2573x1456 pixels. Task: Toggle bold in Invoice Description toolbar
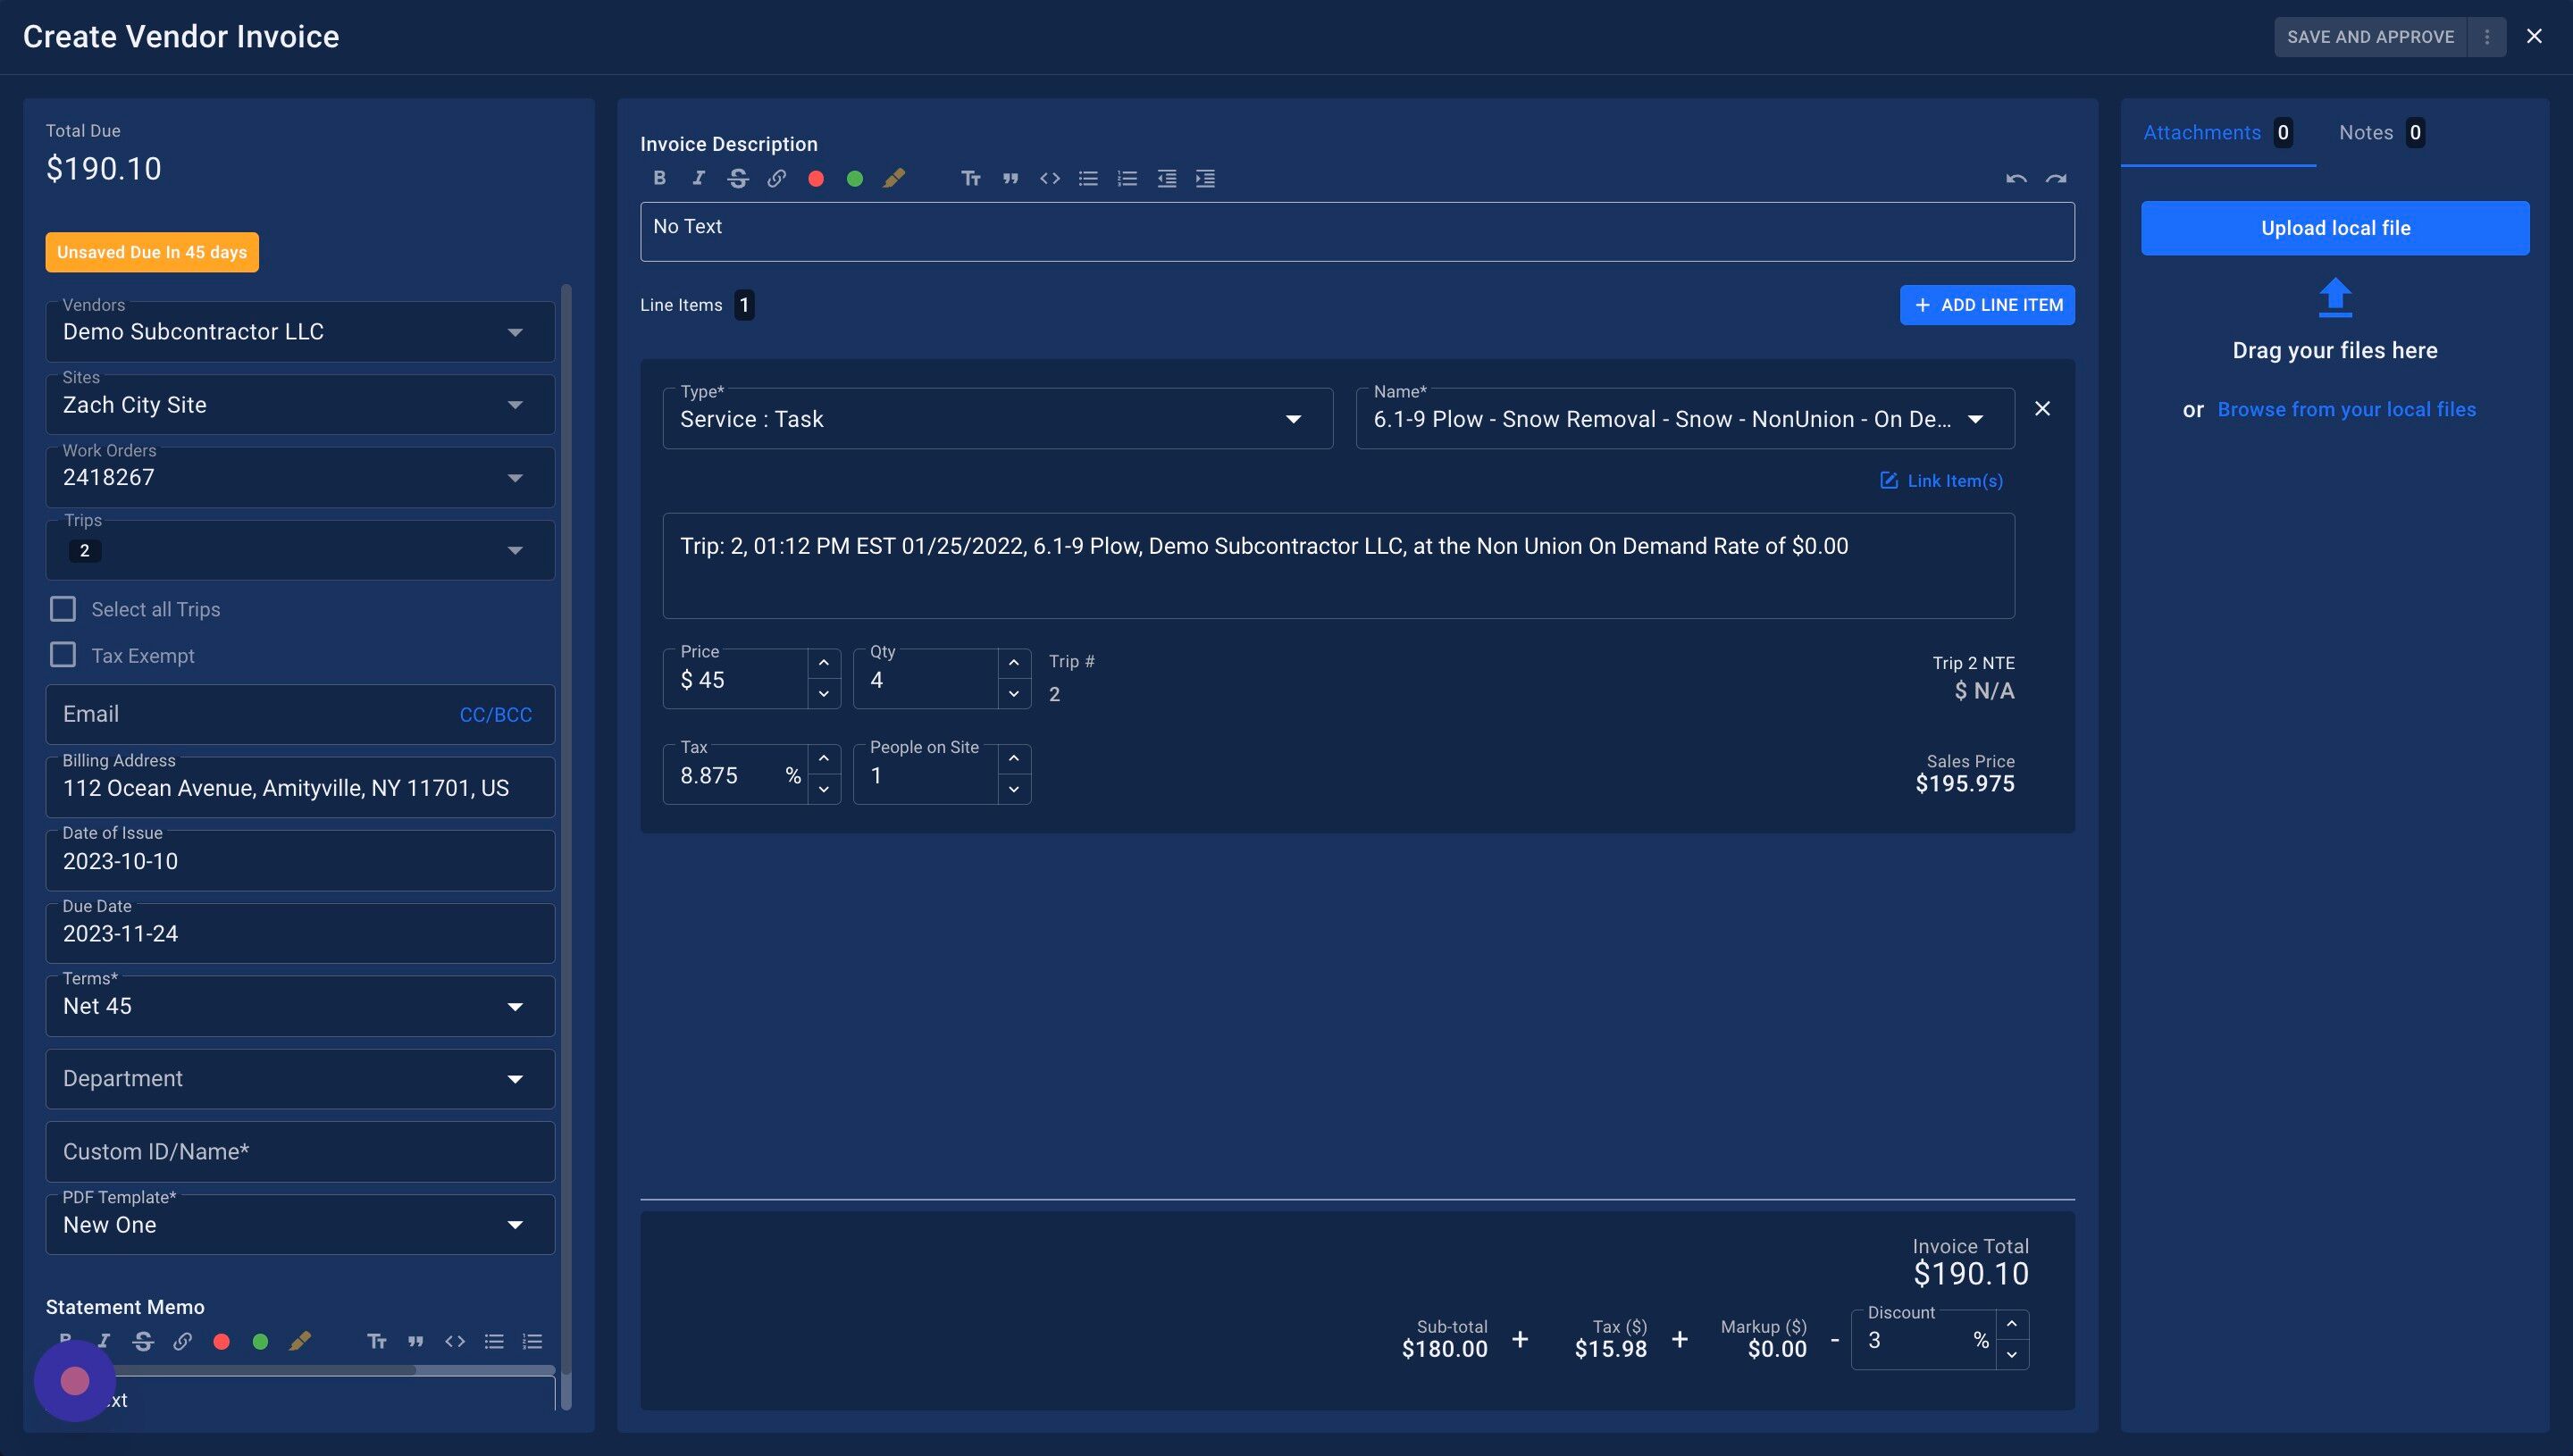coord(659,178)
